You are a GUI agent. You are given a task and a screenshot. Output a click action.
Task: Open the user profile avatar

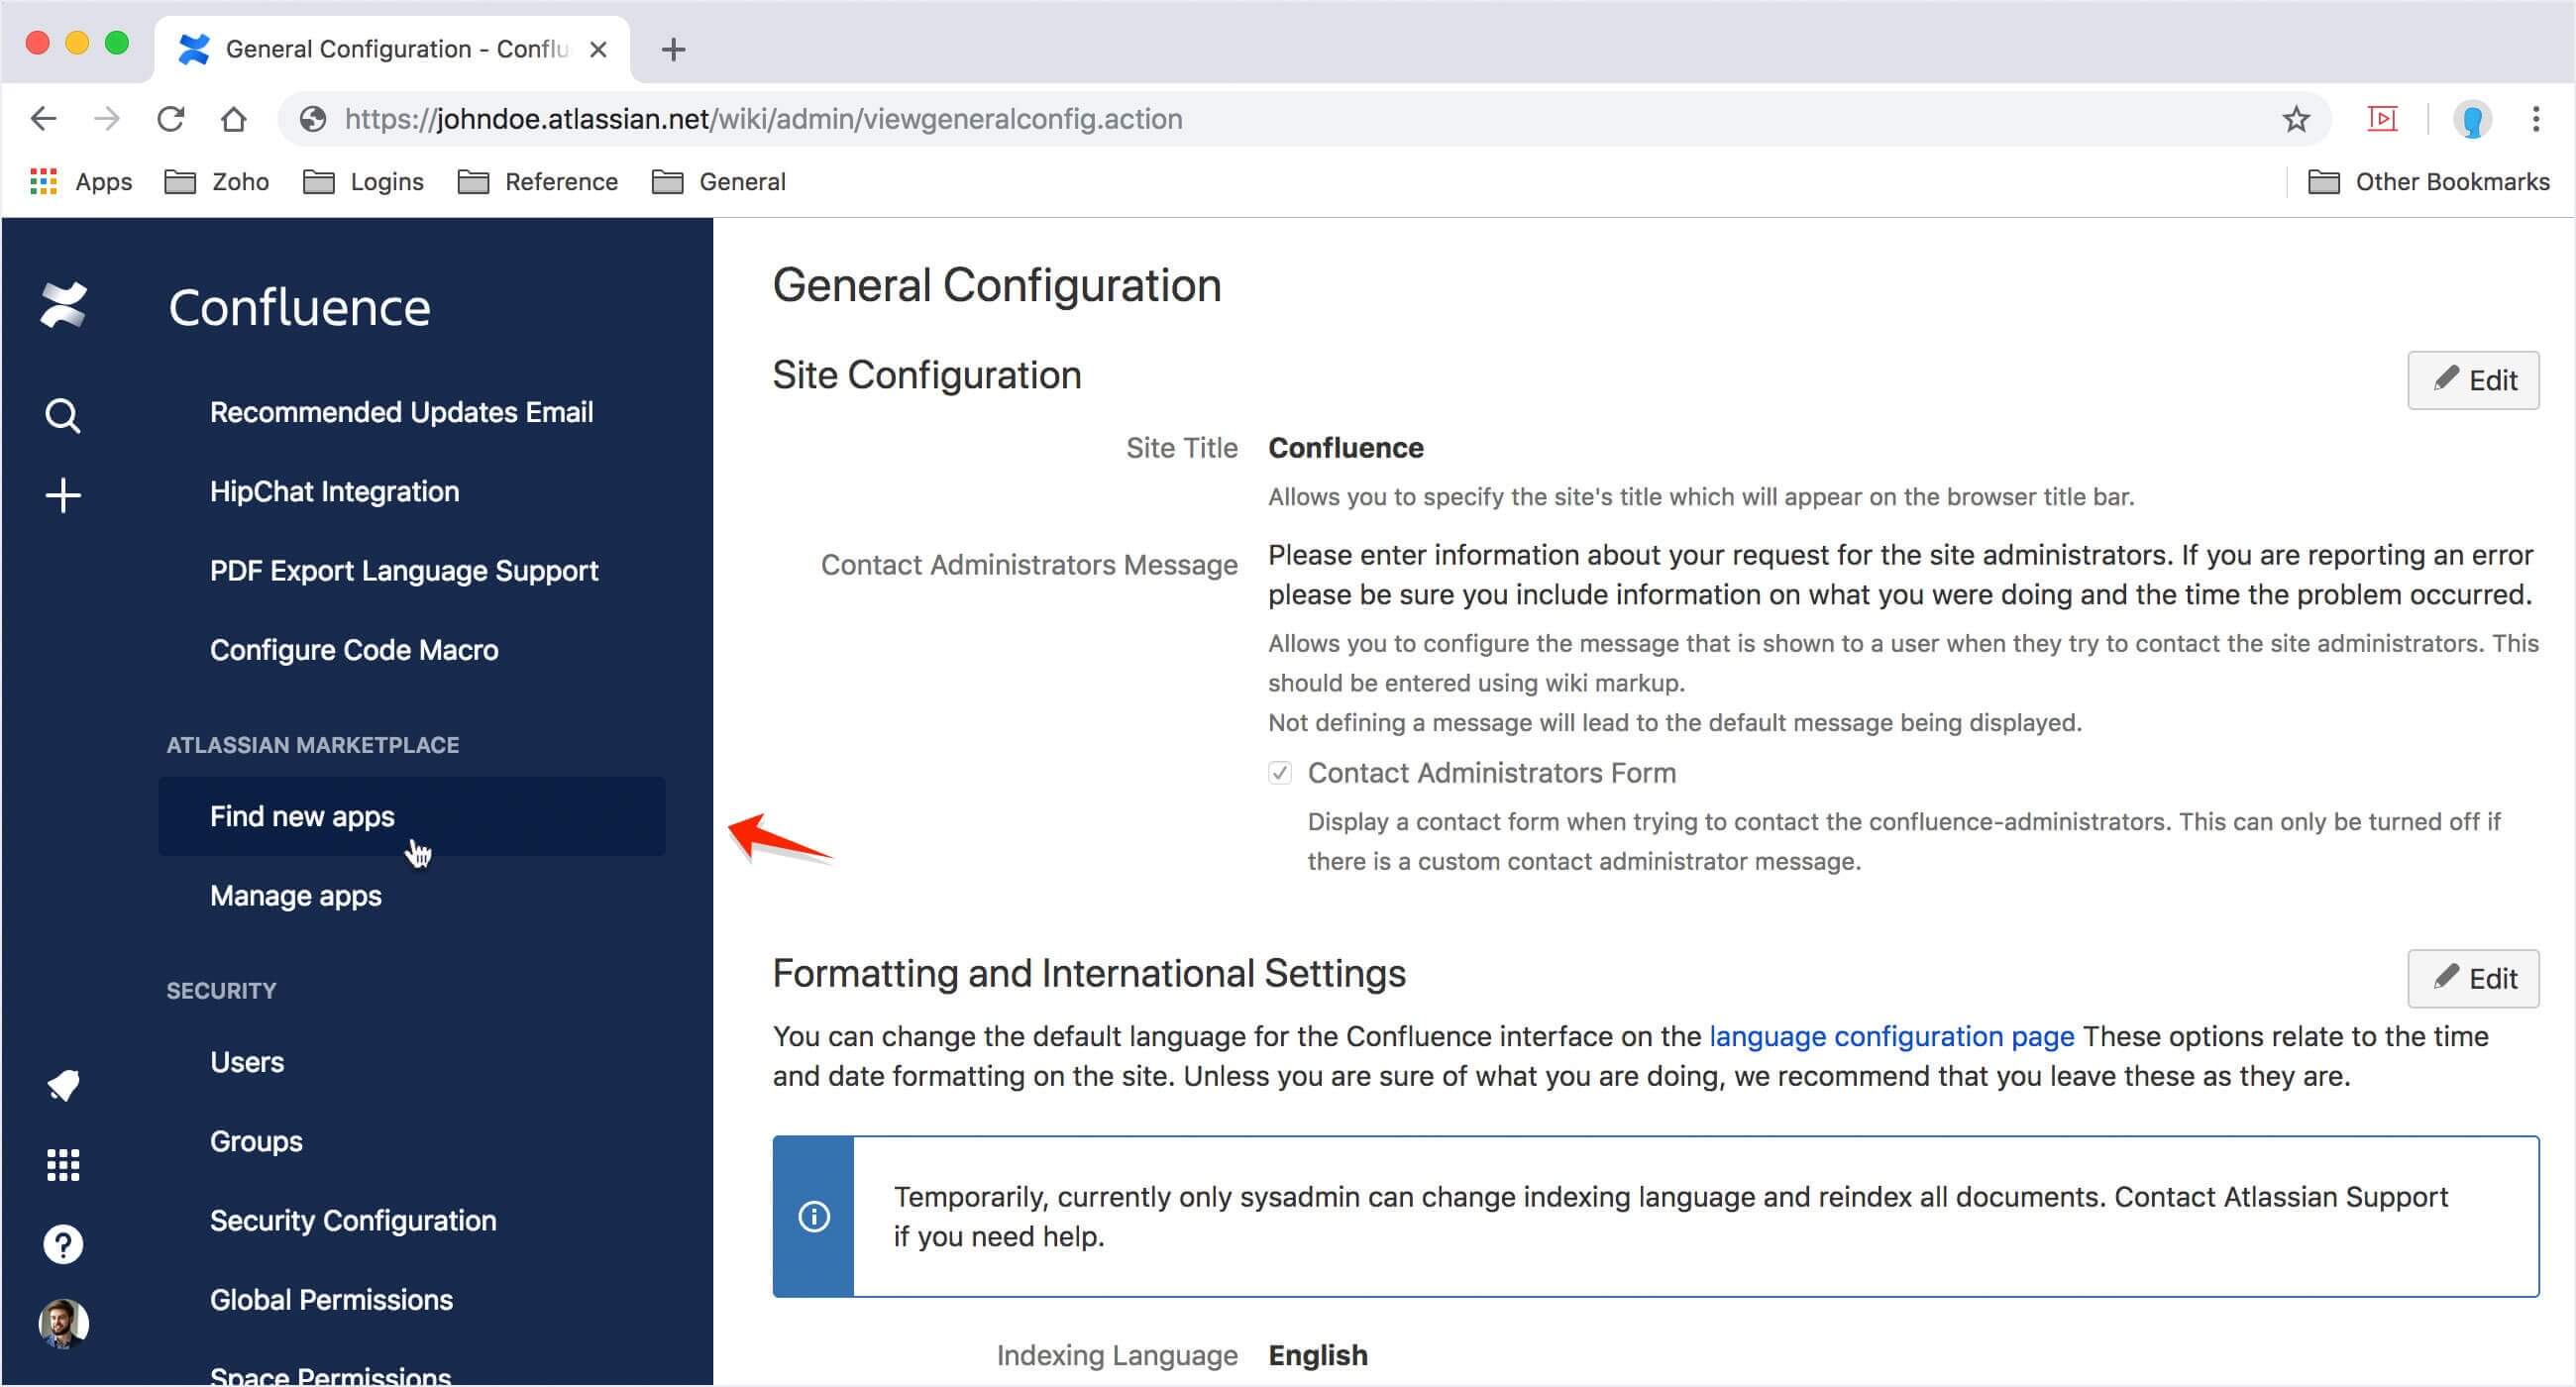(63, 1323)
